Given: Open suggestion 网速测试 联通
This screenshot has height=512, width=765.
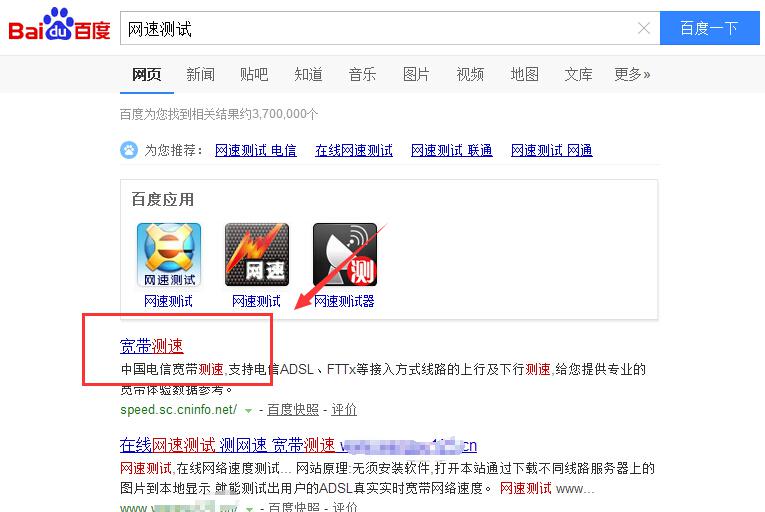Looking at the screenshot, I should click(451, 150).
